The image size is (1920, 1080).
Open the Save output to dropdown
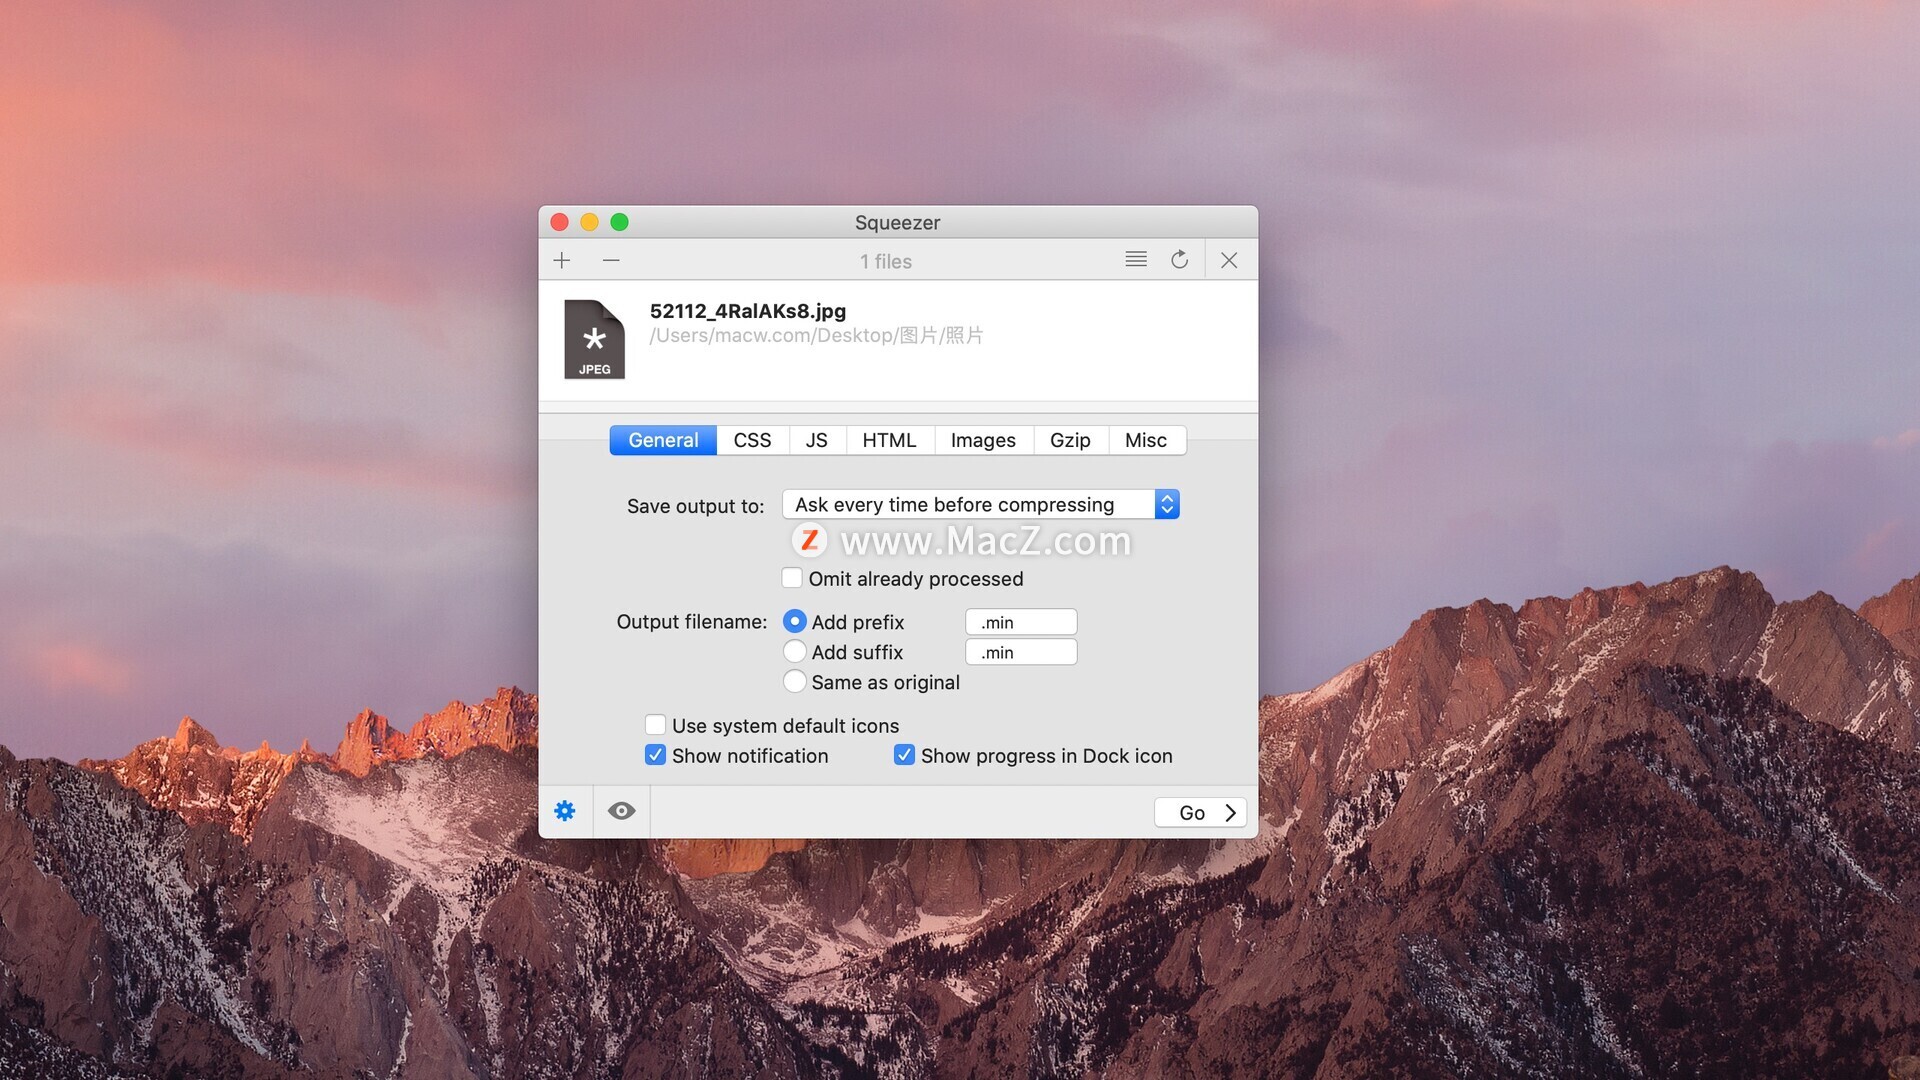981,504
